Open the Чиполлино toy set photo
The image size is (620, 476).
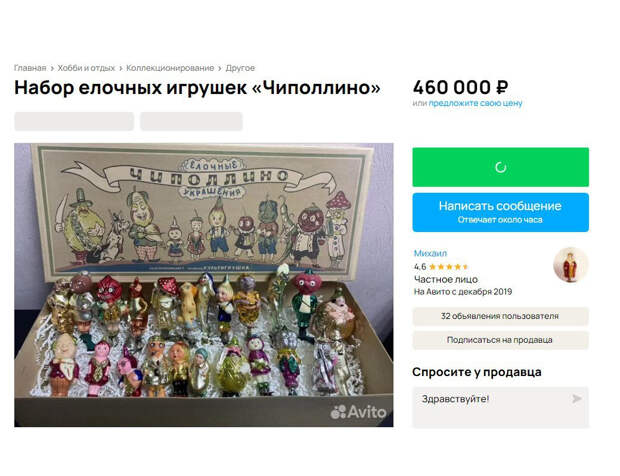(204, 285)
